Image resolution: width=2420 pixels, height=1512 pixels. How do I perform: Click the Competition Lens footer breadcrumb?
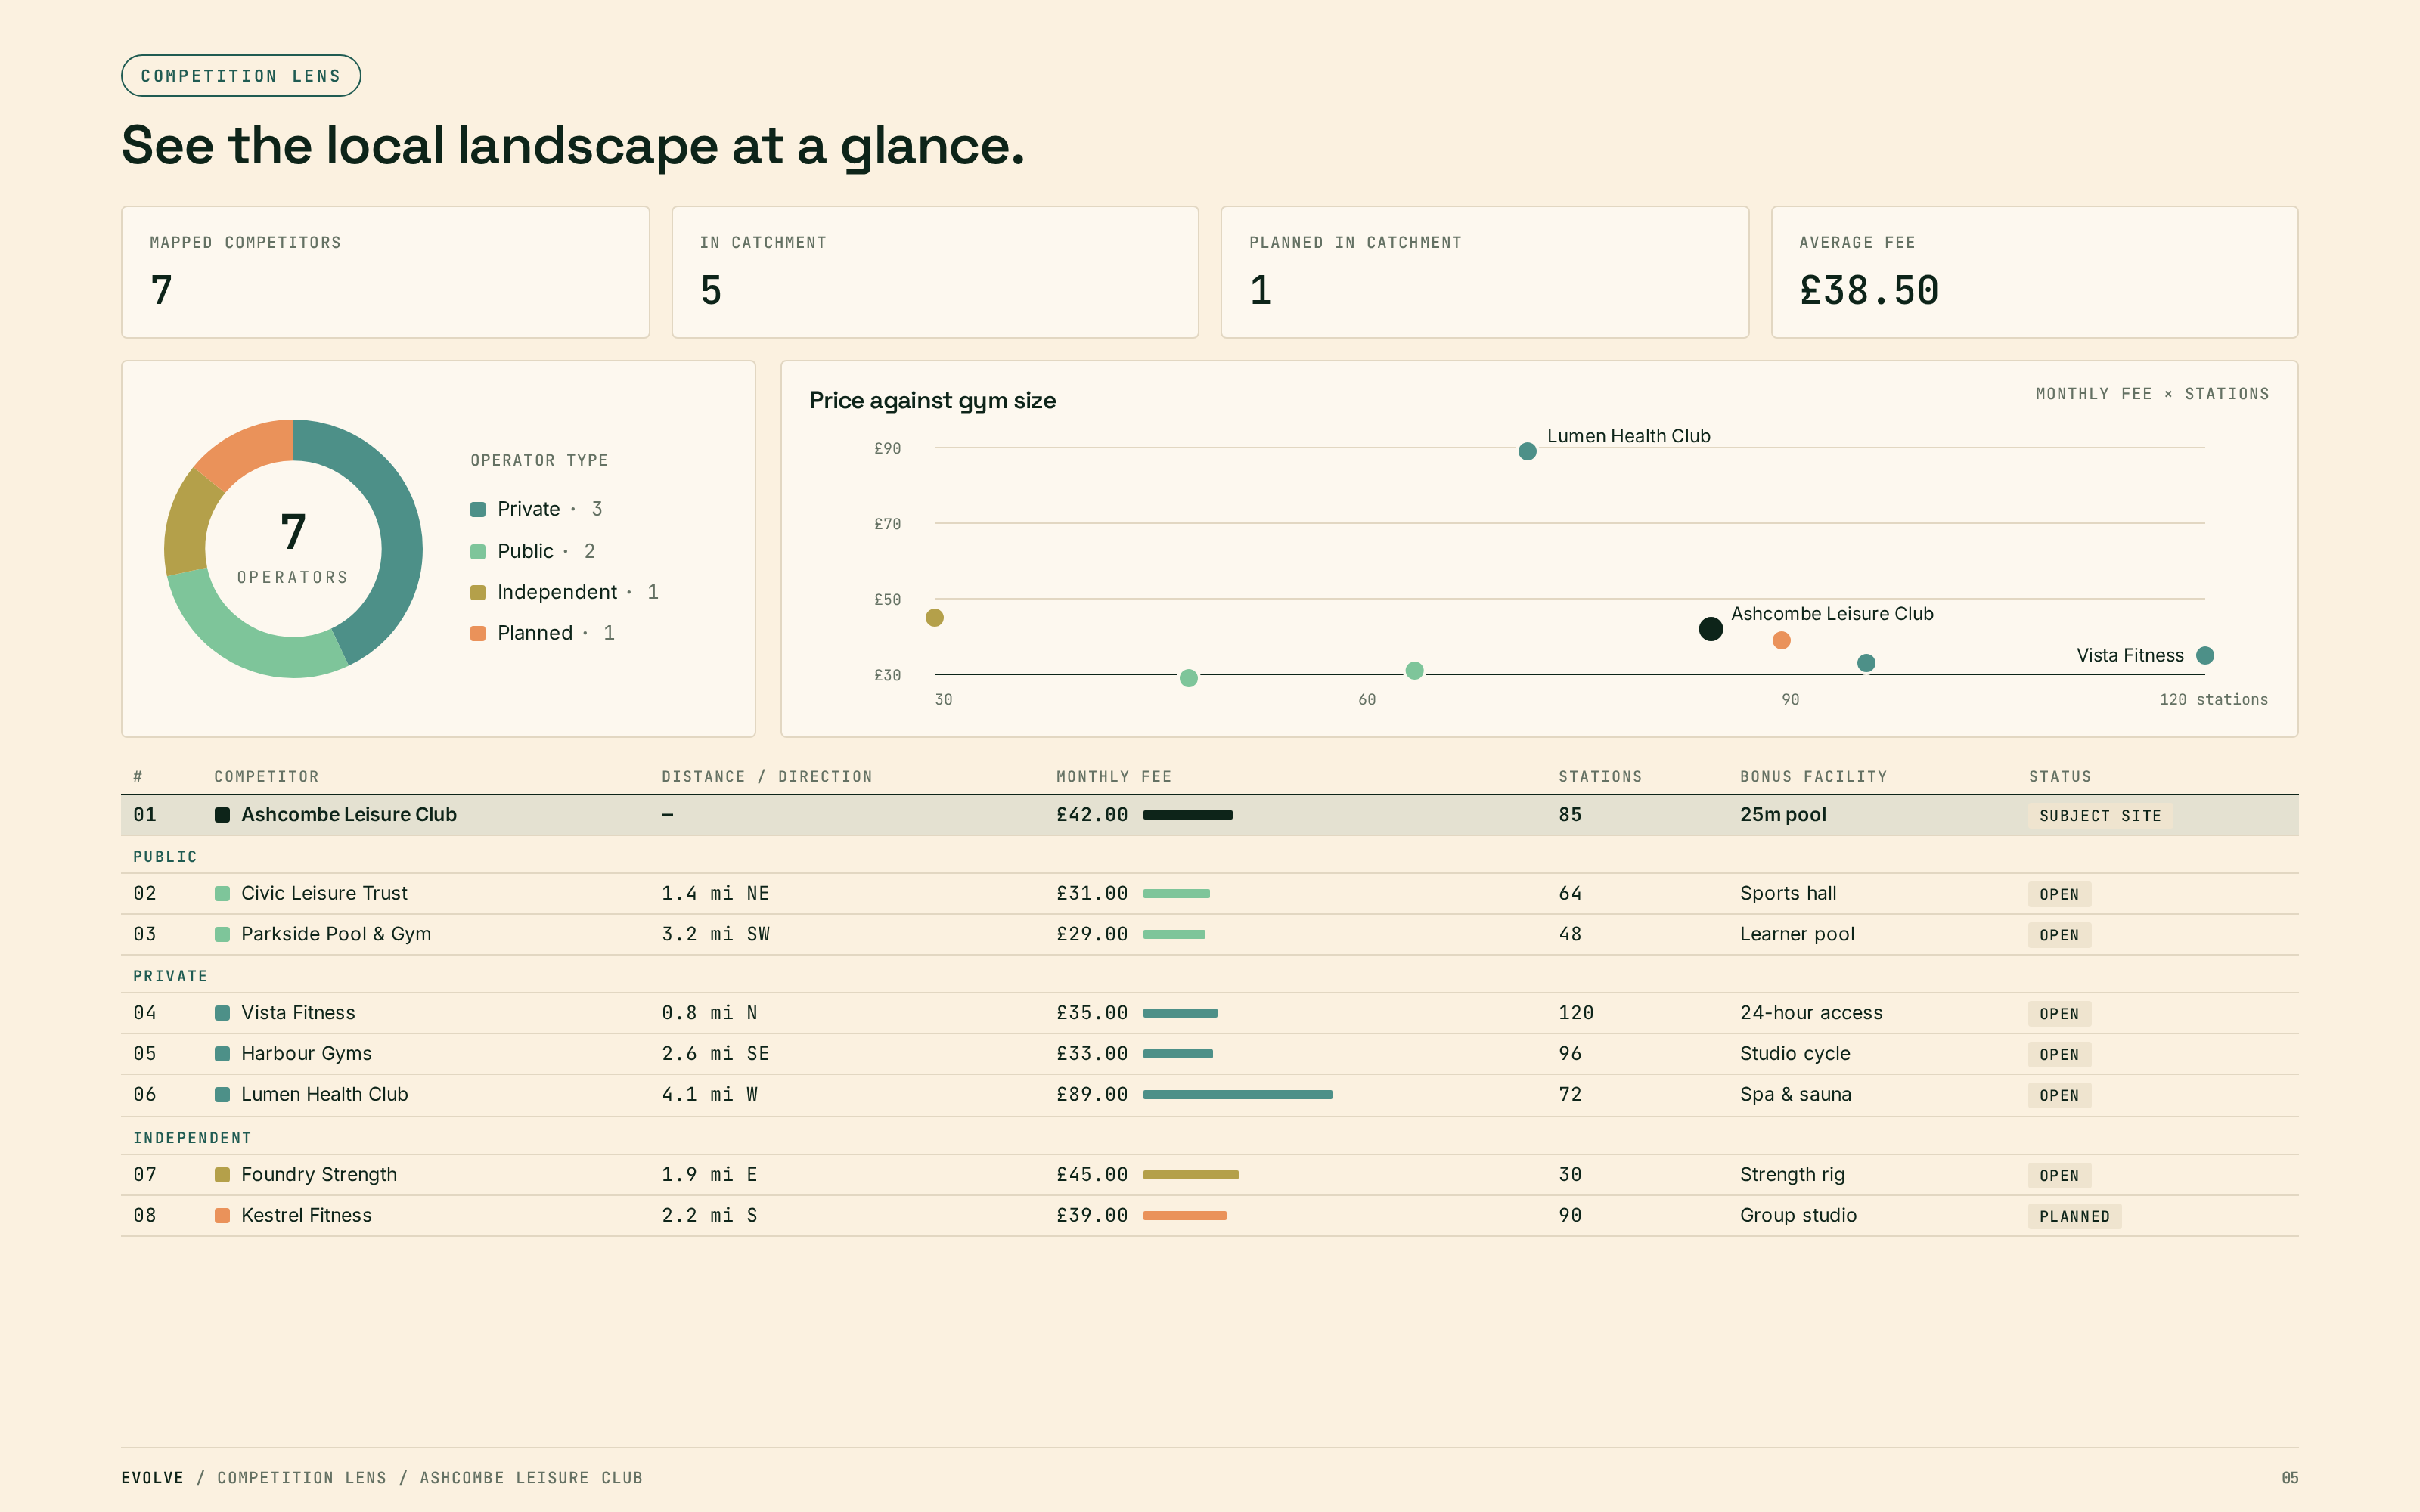pyautogui.click(x=301, y=1477)
